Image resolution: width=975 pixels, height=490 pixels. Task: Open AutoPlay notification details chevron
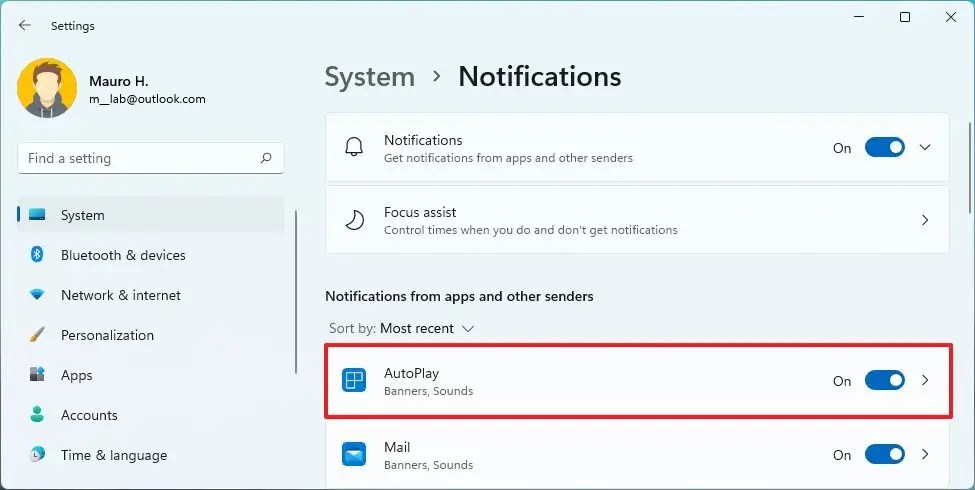925,381
